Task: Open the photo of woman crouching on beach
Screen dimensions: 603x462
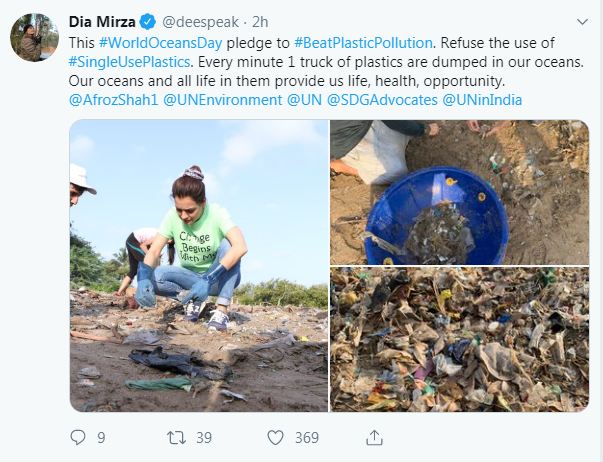Action: click(x=199, y=266)
